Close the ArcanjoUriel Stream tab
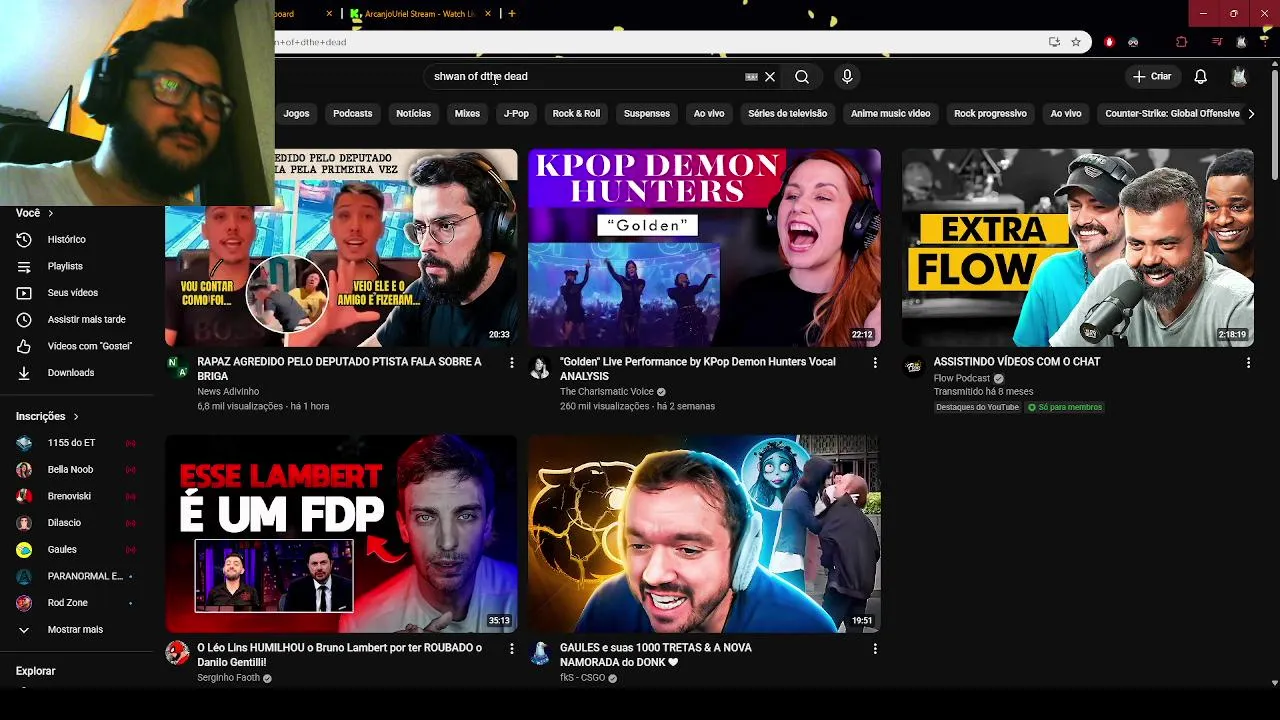Viewport: 1280px width, 720px height. click(488, 14)
